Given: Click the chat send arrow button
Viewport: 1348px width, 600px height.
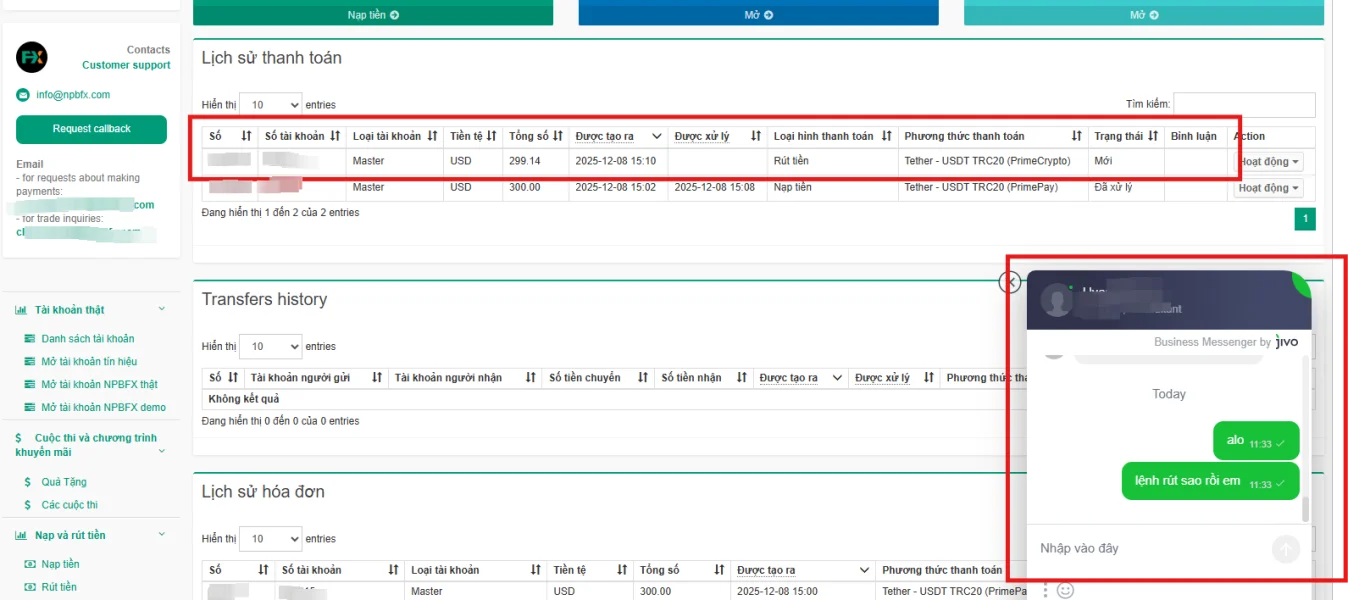Looking at the screenshot, I should click(1286, 549).
